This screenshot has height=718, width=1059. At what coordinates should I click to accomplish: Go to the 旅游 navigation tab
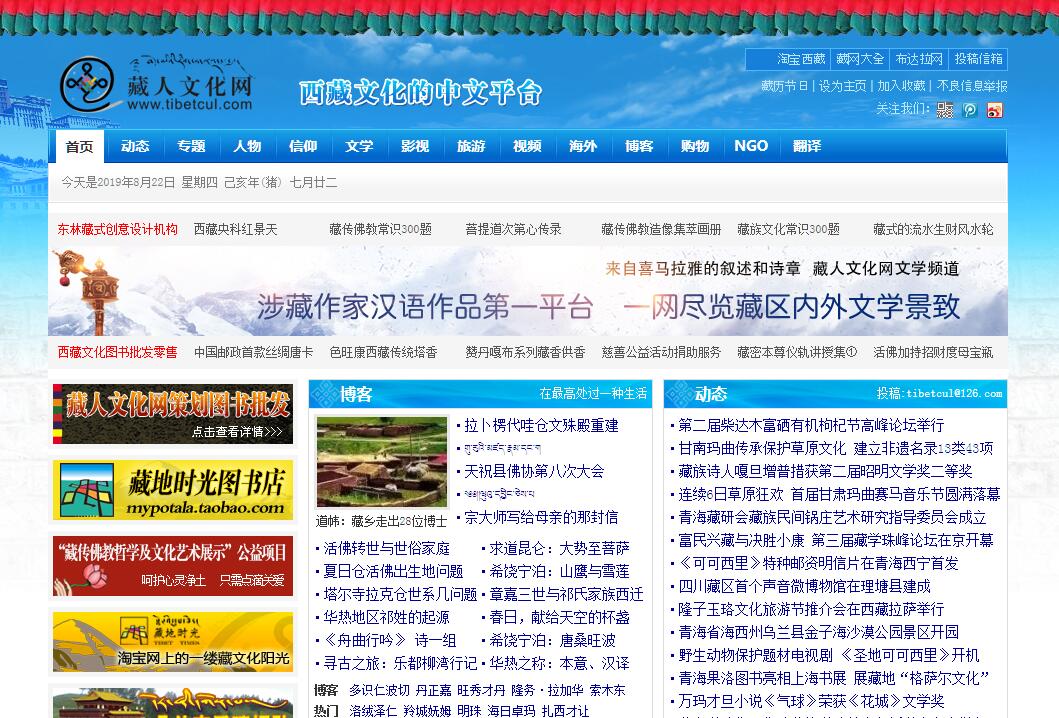[x=471, y=147]
